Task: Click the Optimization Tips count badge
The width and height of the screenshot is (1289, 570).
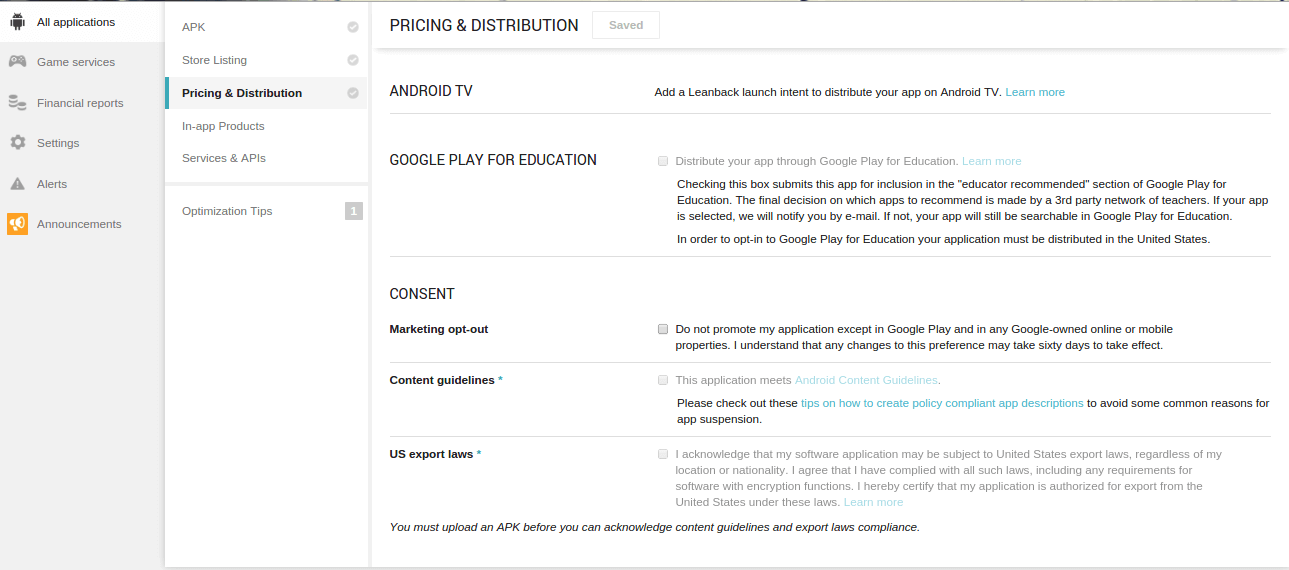Action: tap(353, 211)
